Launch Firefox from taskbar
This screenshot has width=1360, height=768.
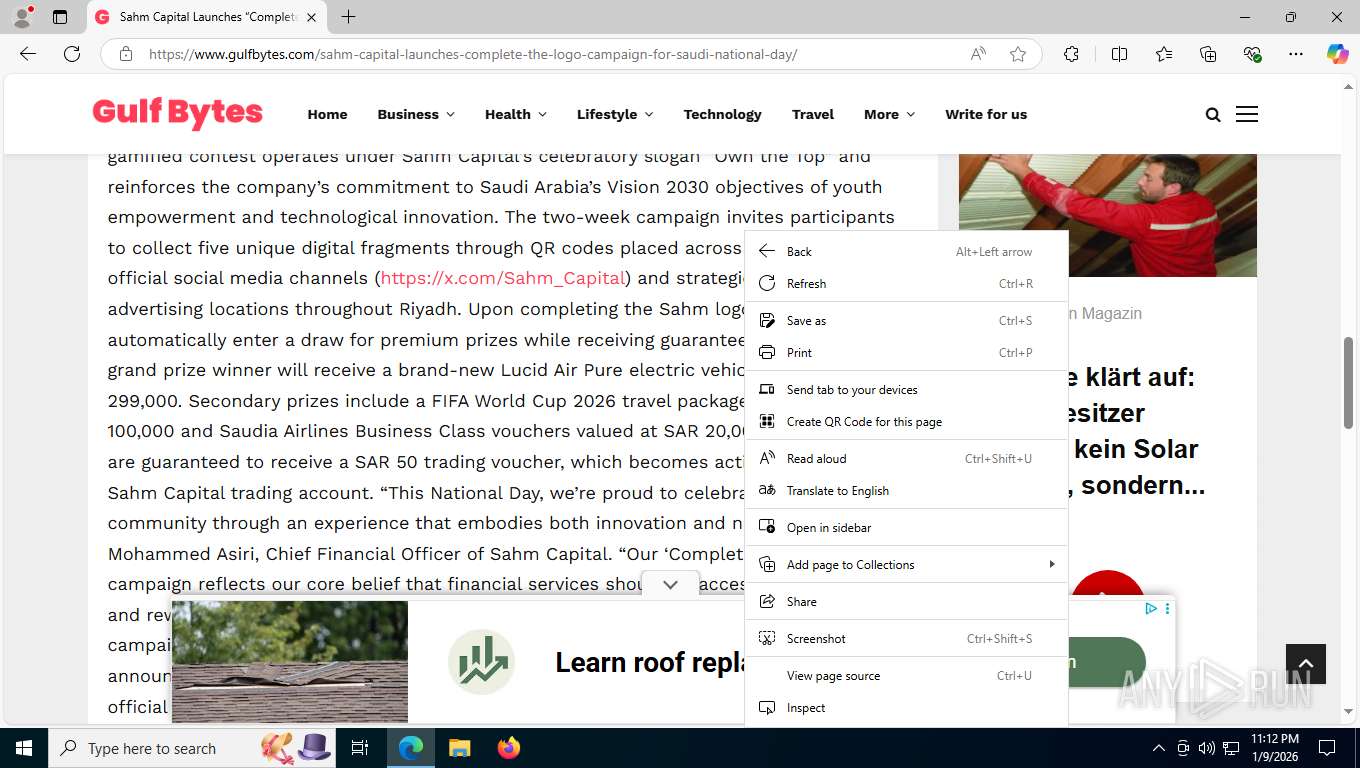(508, 748)
